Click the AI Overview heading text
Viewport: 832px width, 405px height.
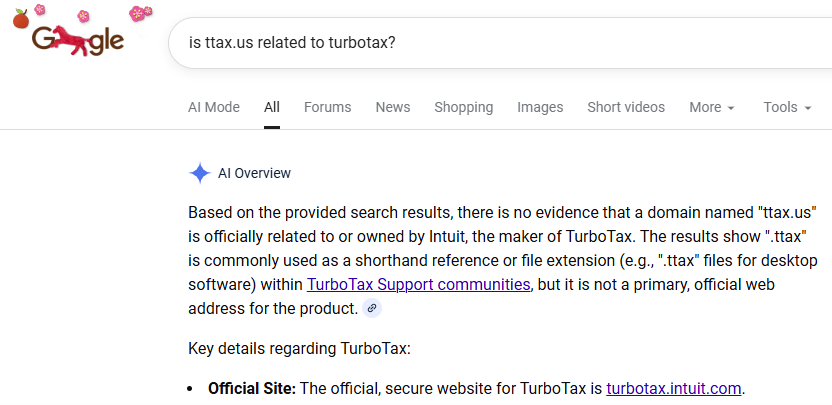pyautogui.click(x=254, y=173)
